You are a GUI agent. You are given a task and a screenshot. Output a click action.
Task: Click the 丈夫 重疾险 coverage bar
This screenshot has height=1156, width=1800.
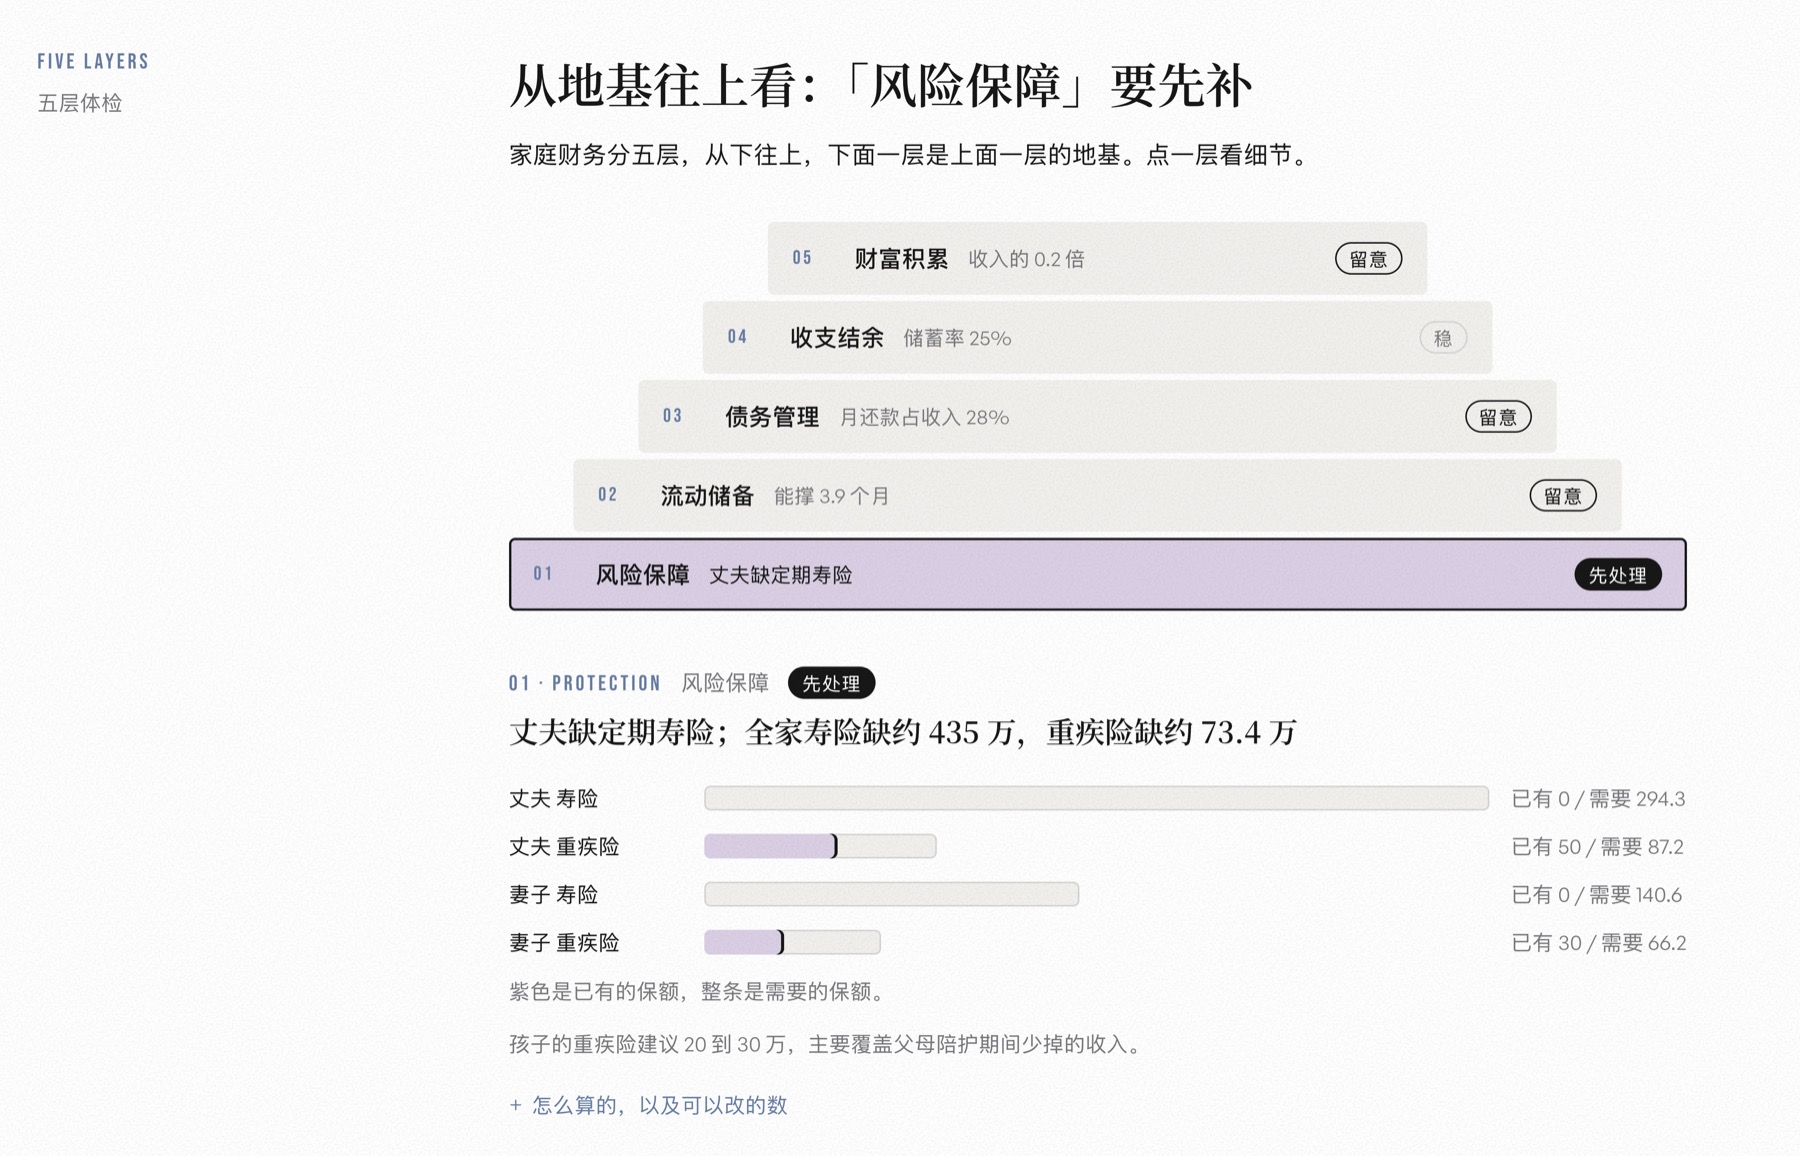[820, 846]
